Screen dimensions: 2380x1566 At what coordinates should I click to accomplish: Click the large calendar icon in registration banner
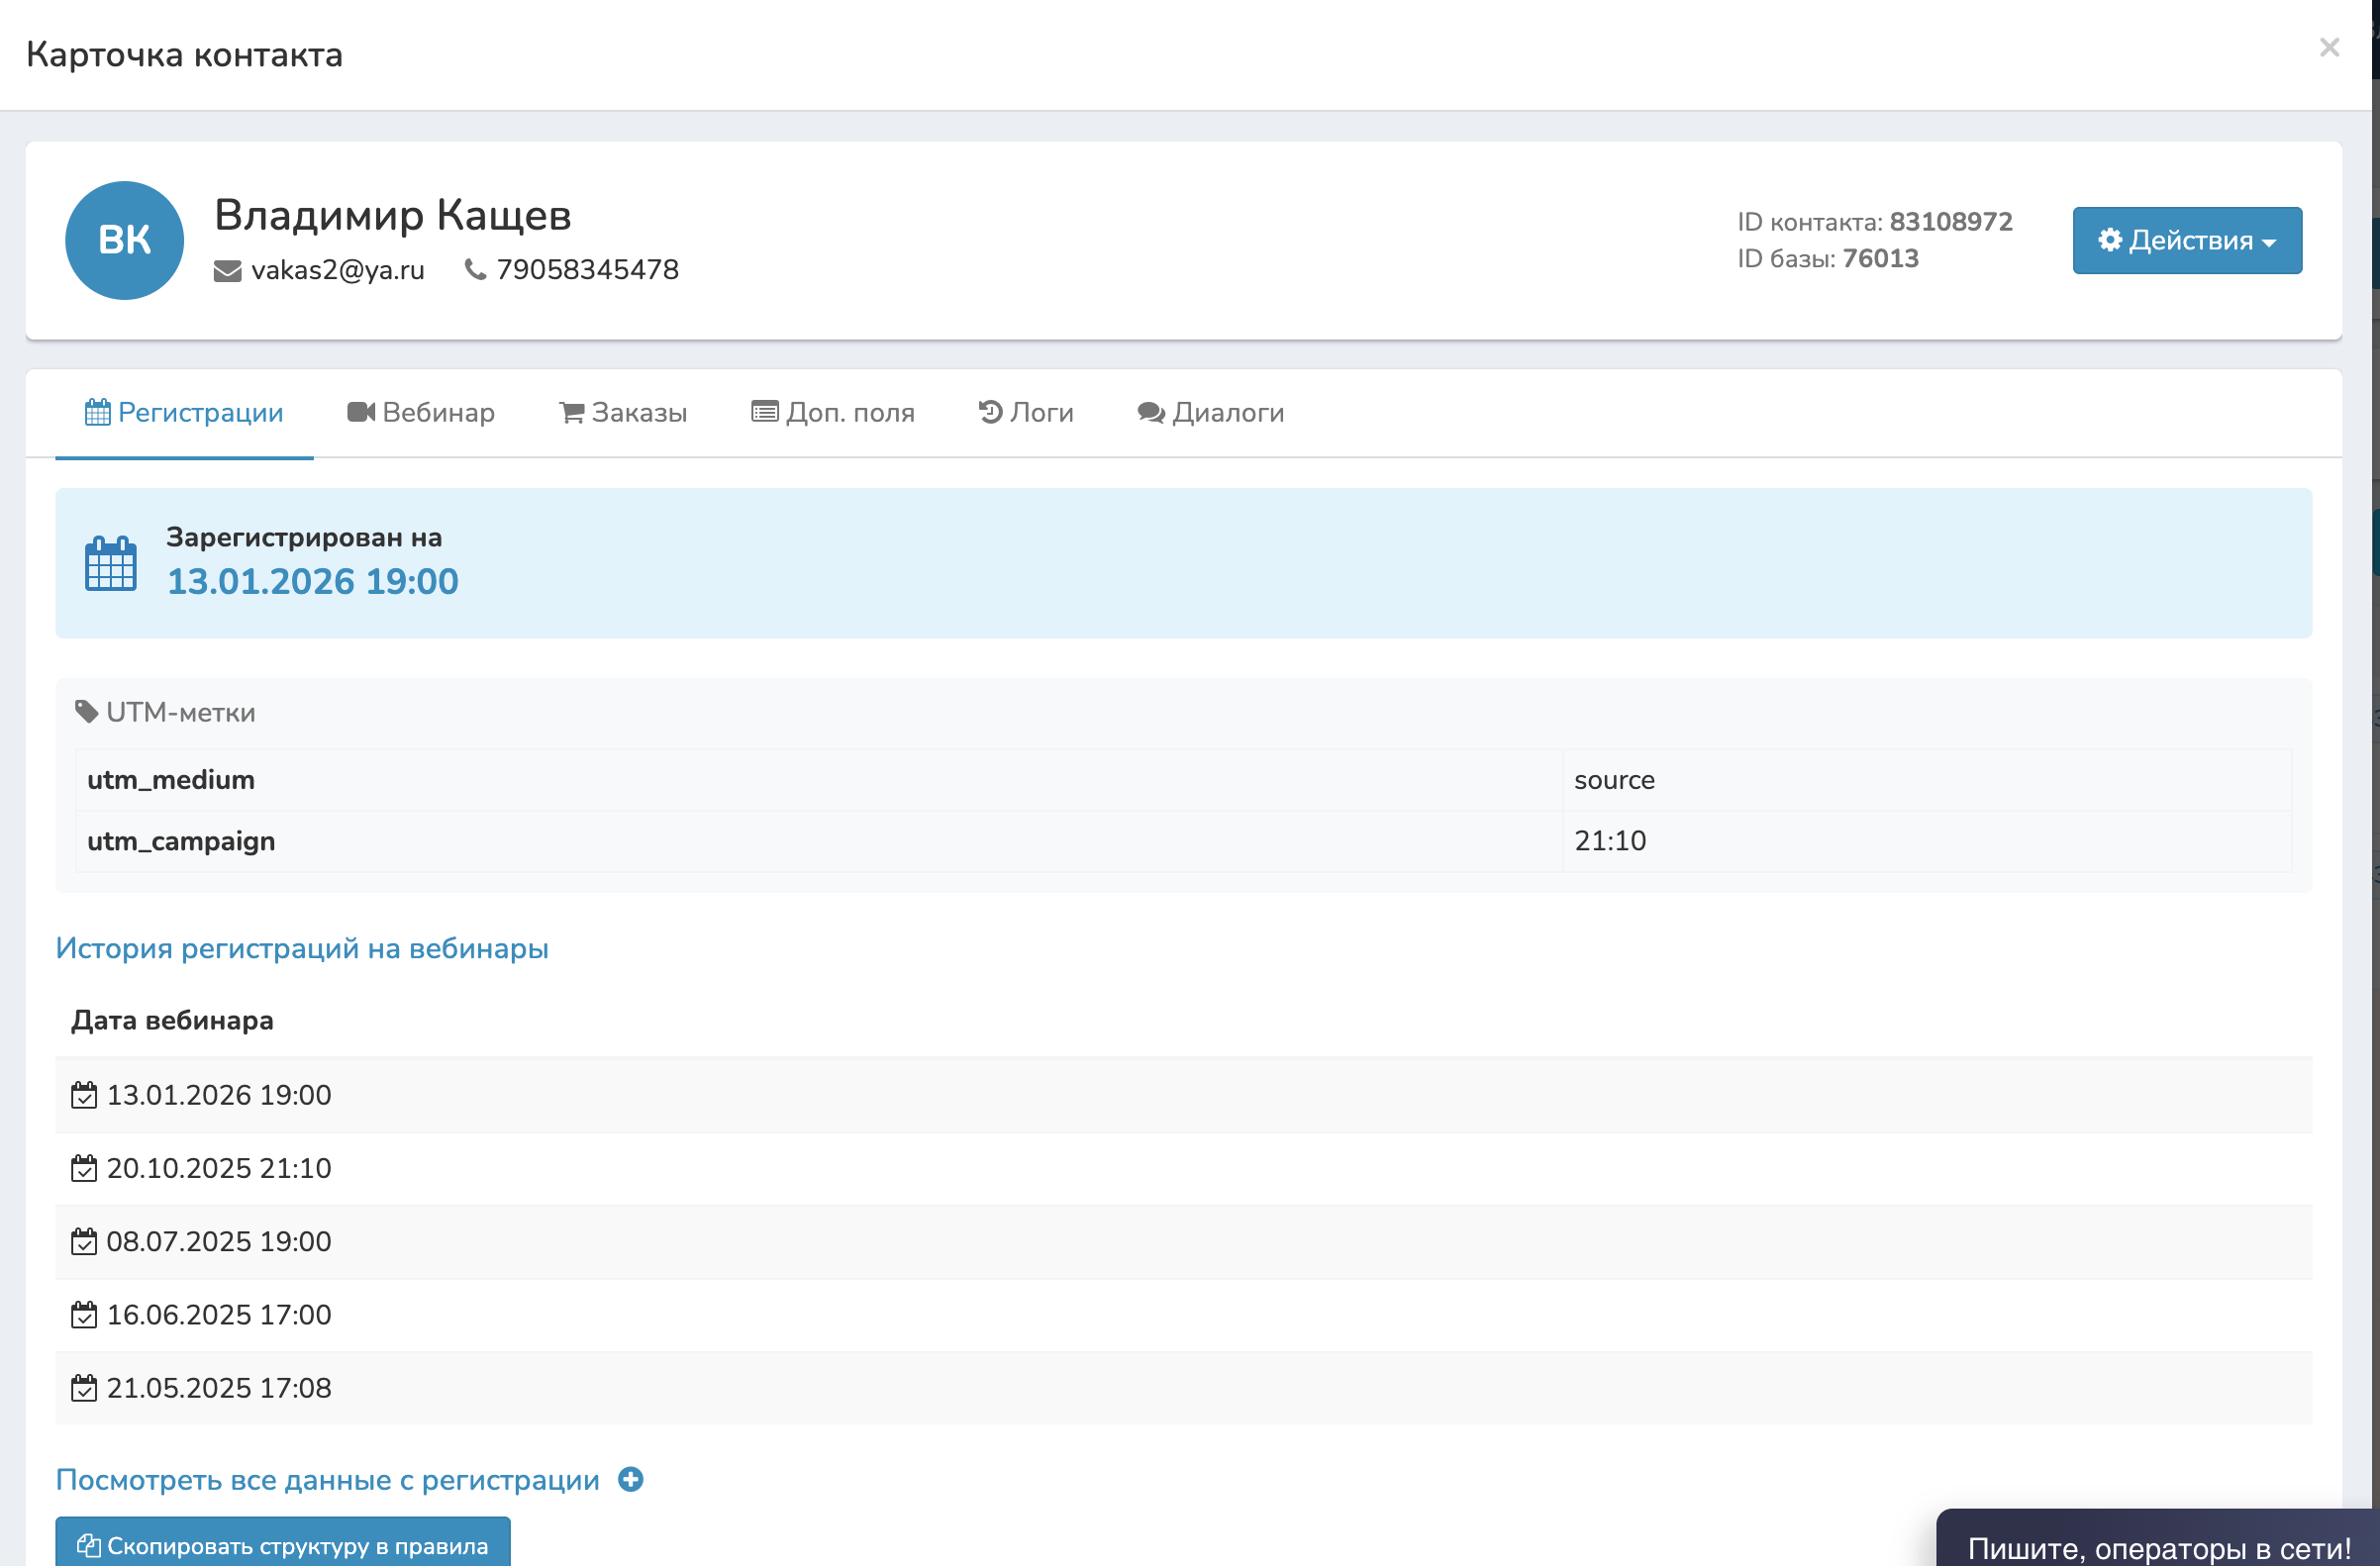coord(110,564)
